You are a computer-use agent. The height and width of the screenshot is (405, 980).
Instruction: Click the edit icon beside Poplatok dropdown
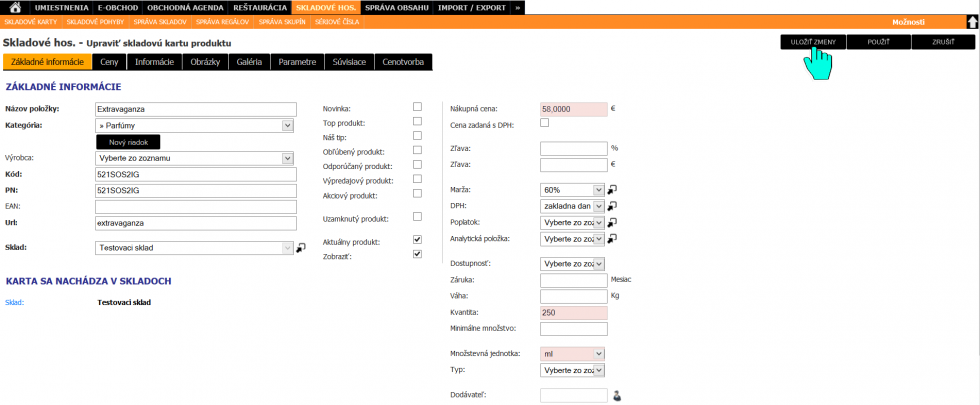tap(612, 221)
